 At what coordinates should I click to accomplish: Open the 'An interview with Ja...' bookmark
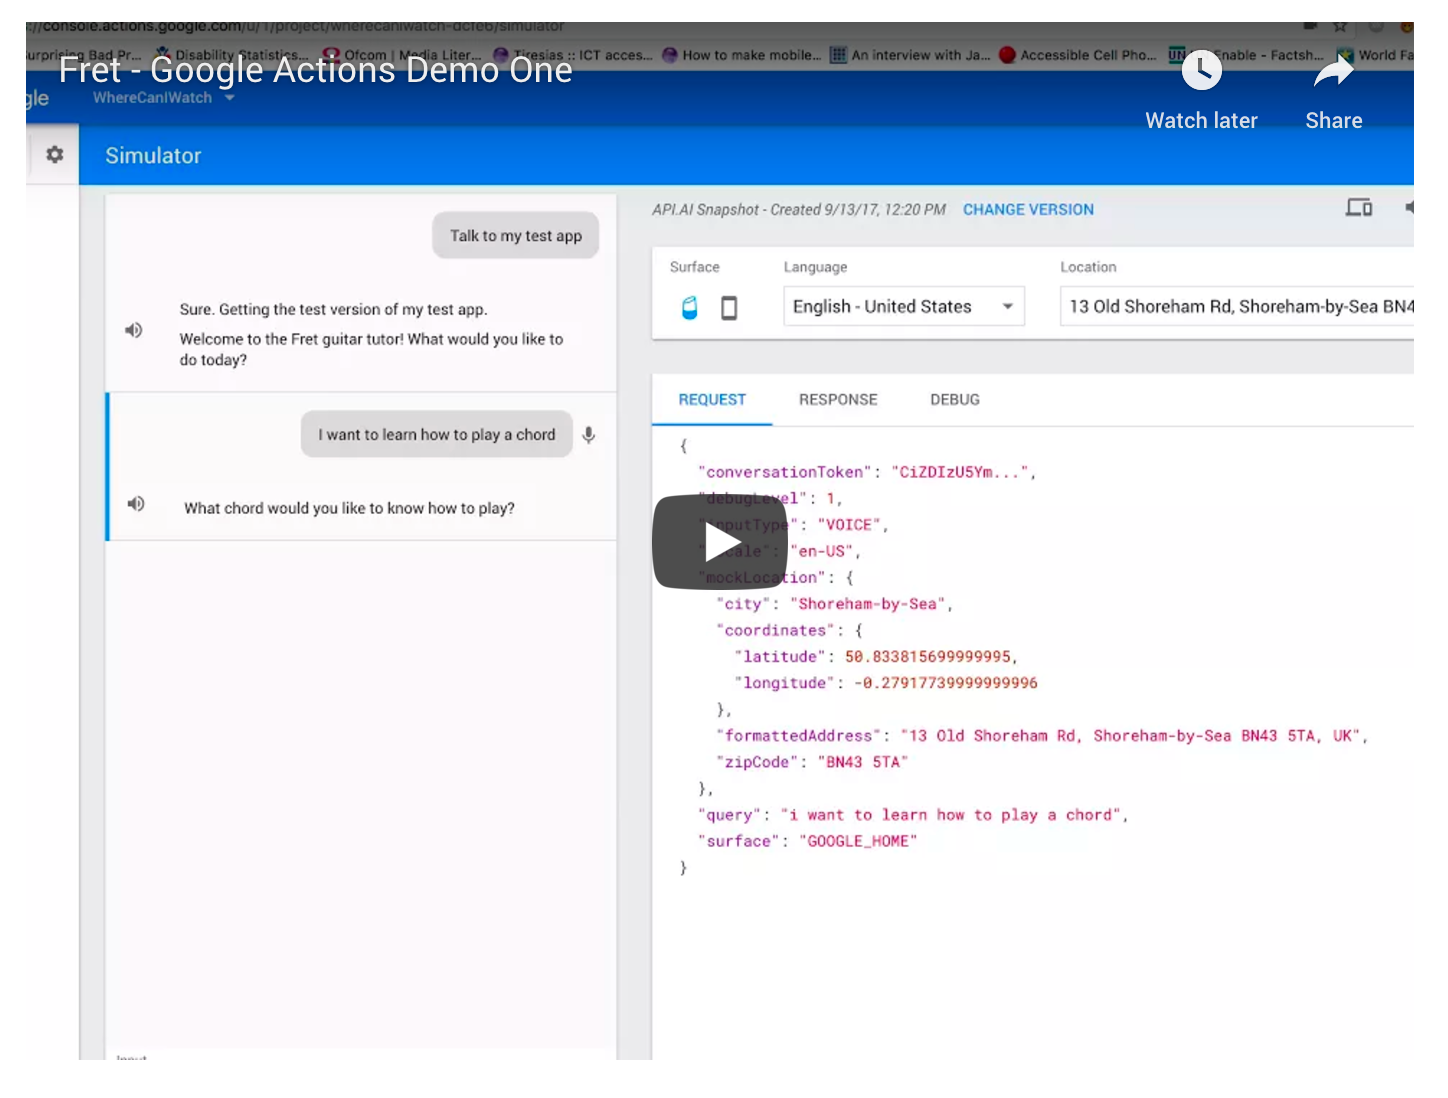point(910,55)
